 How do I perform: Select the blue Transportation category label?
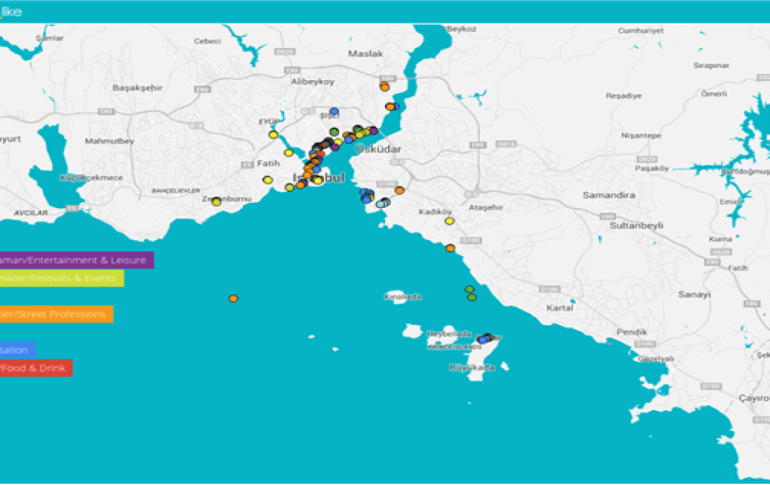click(18, 350)
